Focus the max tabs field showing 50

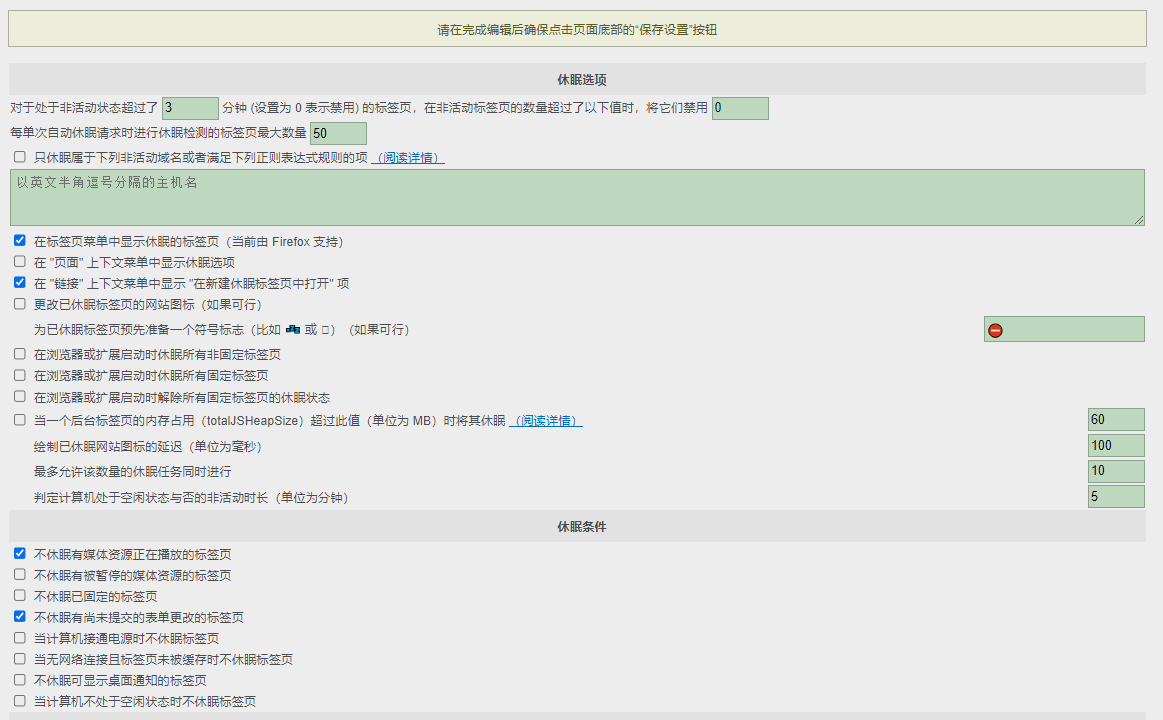coord(338,133)
